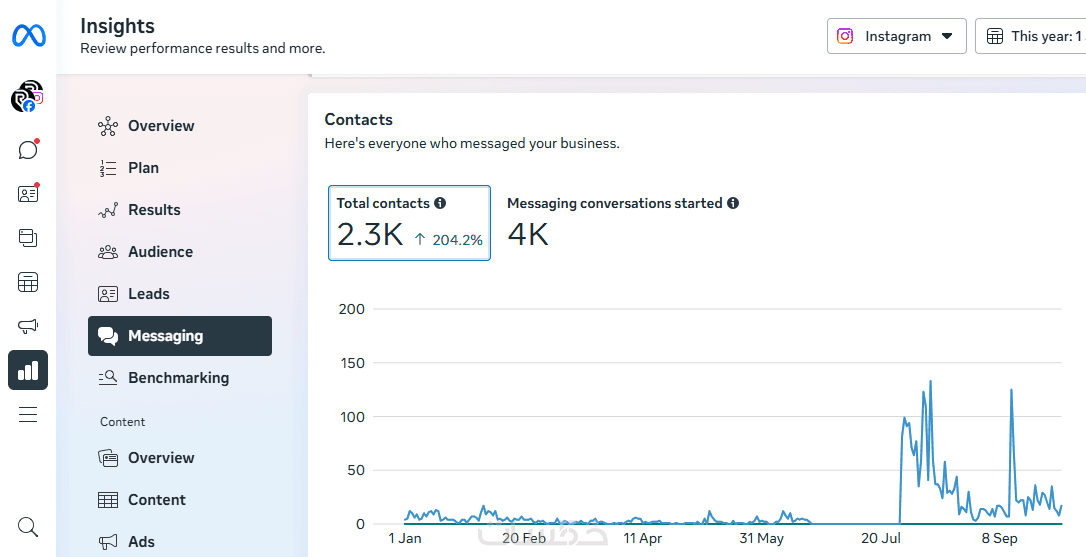Viewport: 1086px width, 557px height.
Task: Open the account profile avatar icon
Action: click(x=27, y=97)
